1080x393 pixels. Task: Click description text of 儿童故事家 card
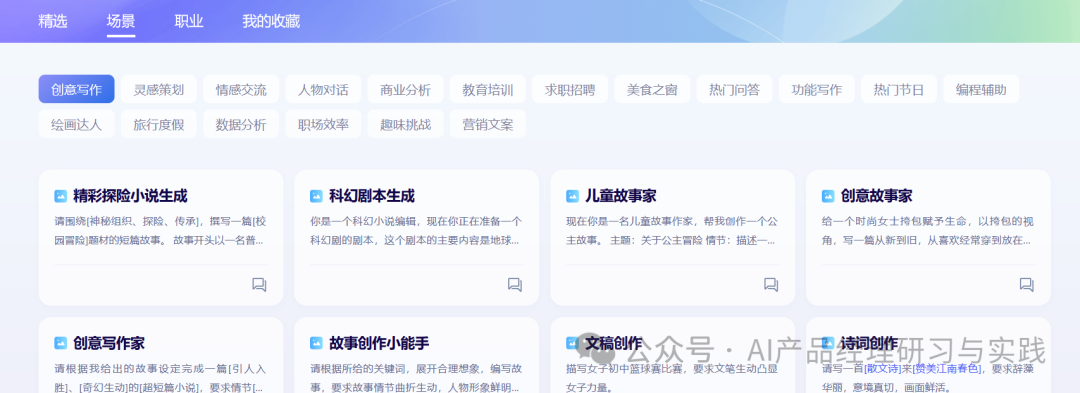coord(672,231)
